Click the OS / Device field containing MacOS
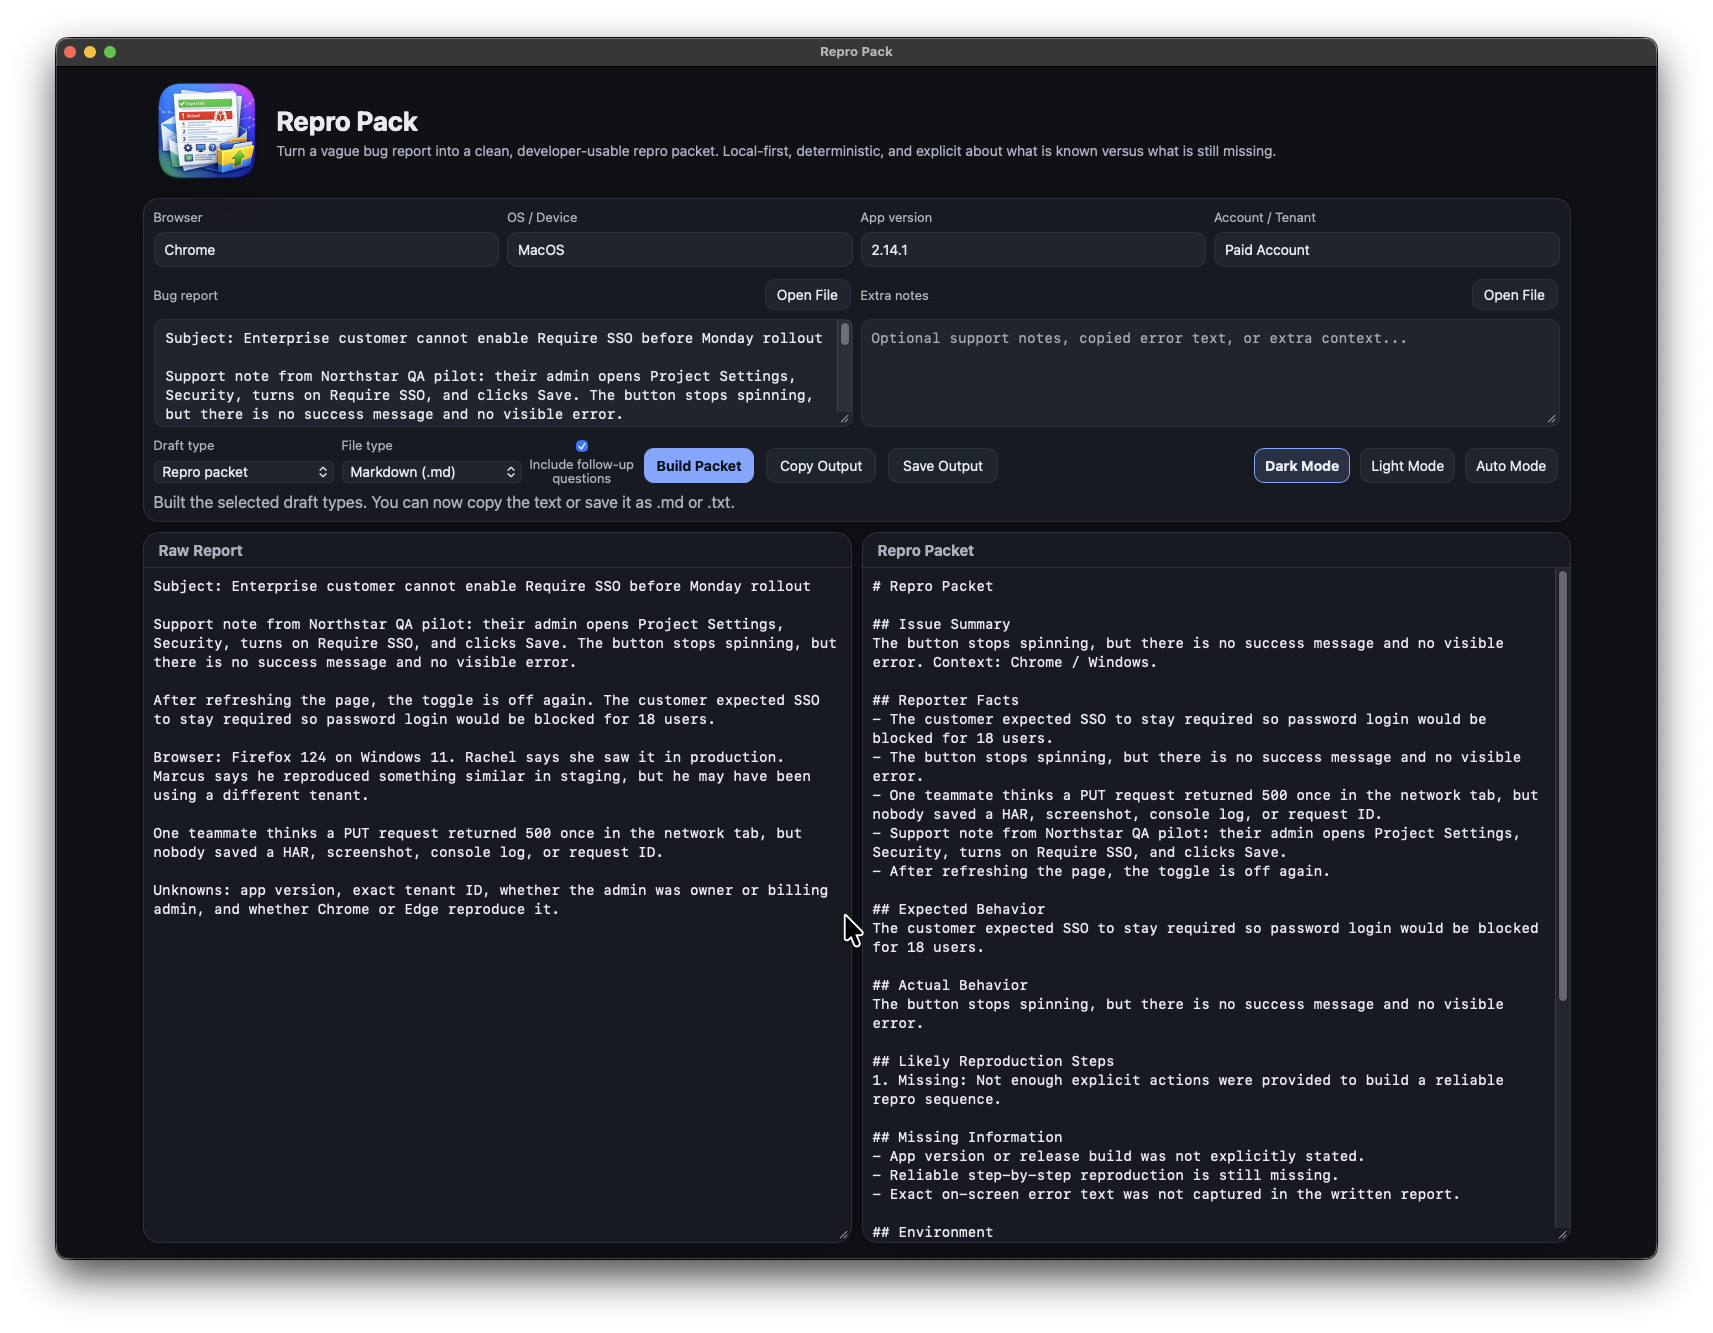Screen dimensions: 1713x1333 (x=679, y=250)
